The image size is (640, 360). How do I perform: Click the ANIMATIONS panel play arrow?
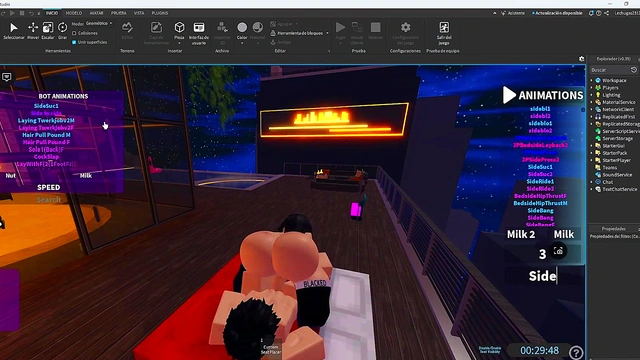pos(509,95)
